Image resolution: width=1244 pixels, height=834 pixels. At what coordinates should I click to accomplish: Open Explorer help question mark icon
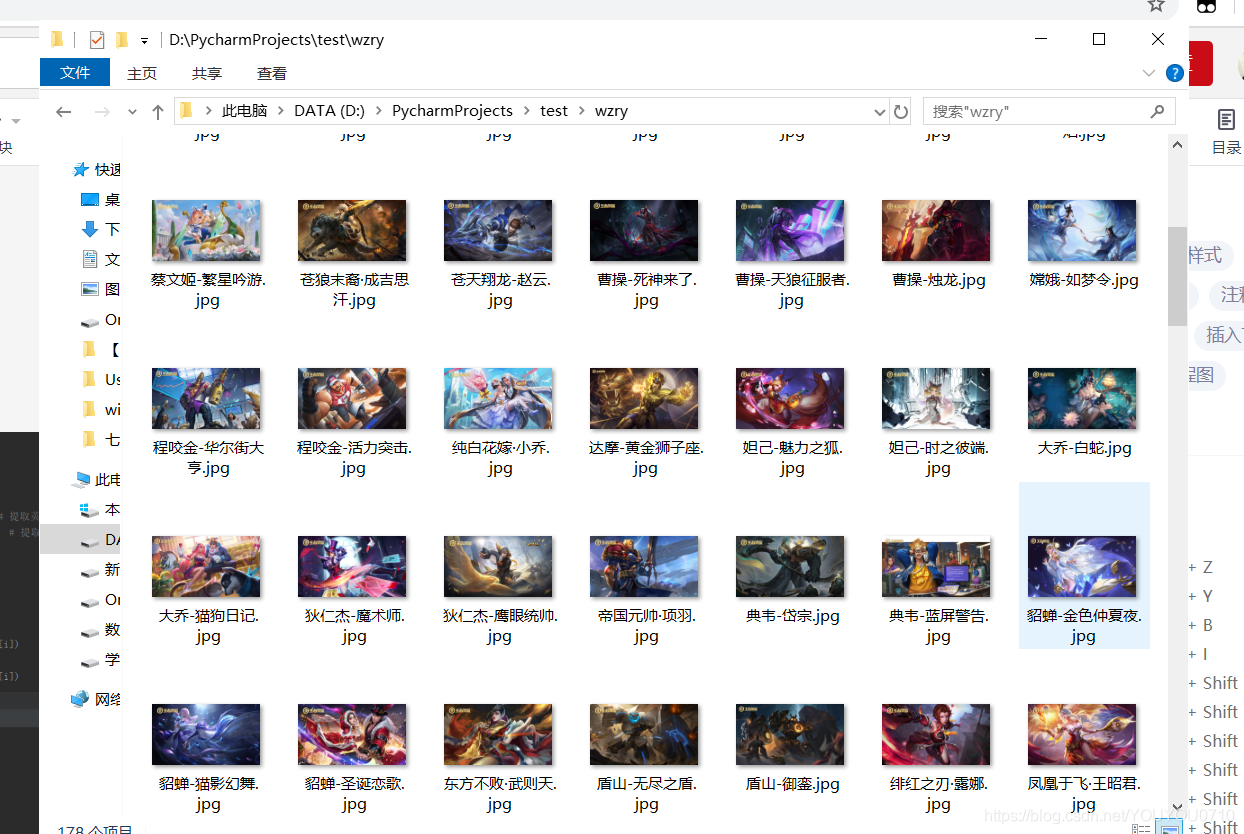(1175, 73)
